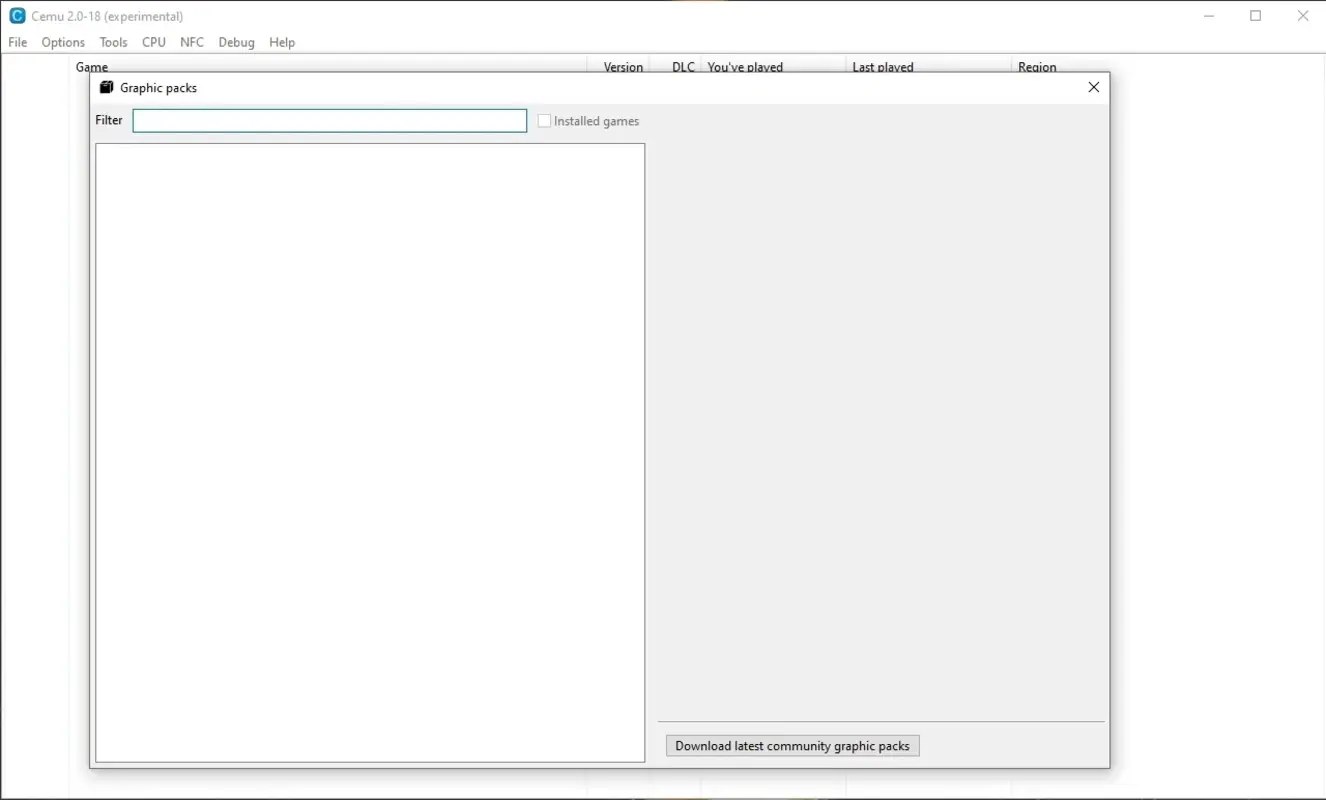Open the File menu

click(17, 42)
